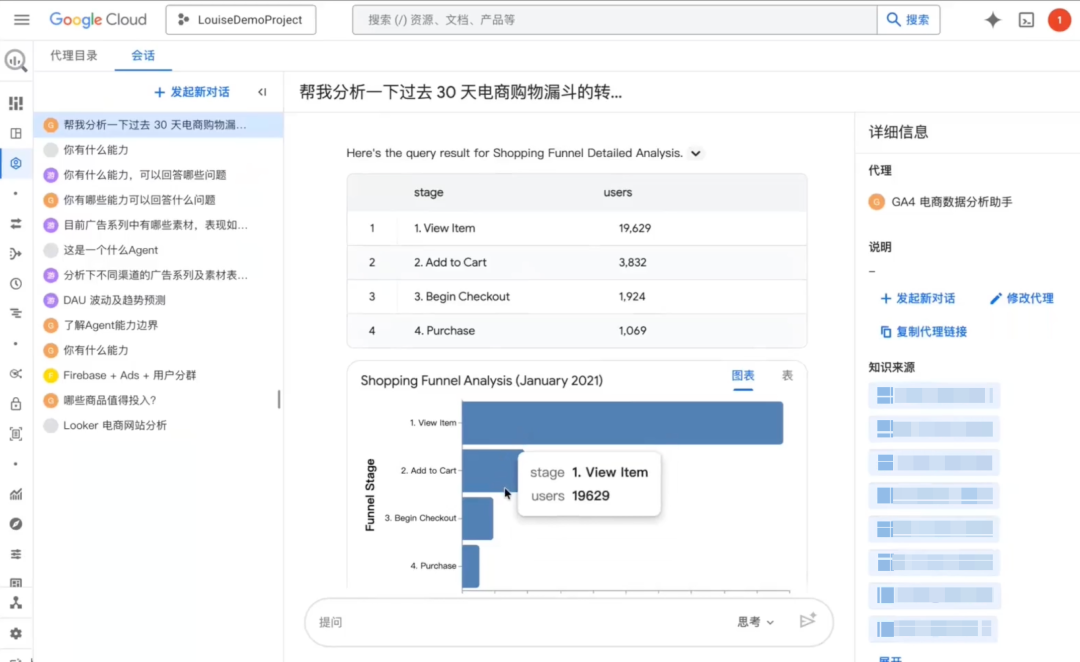This screenshot has width=1080, height=662.
Task: Activate the Cloud Shell terminal icon
Action: click(1026, 20)
